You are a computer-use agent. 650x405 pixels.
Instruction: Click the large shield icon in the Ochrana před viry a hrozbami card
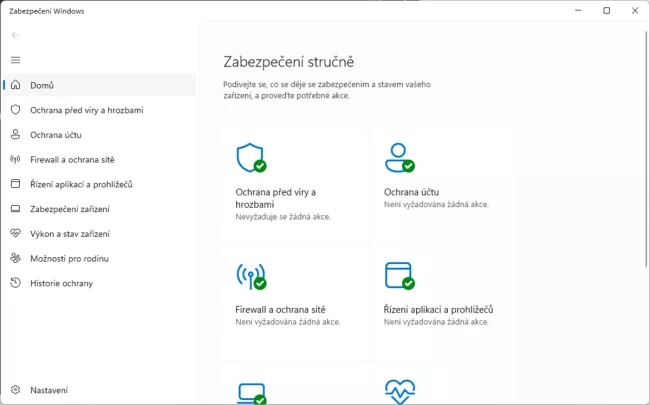(251, 158)
